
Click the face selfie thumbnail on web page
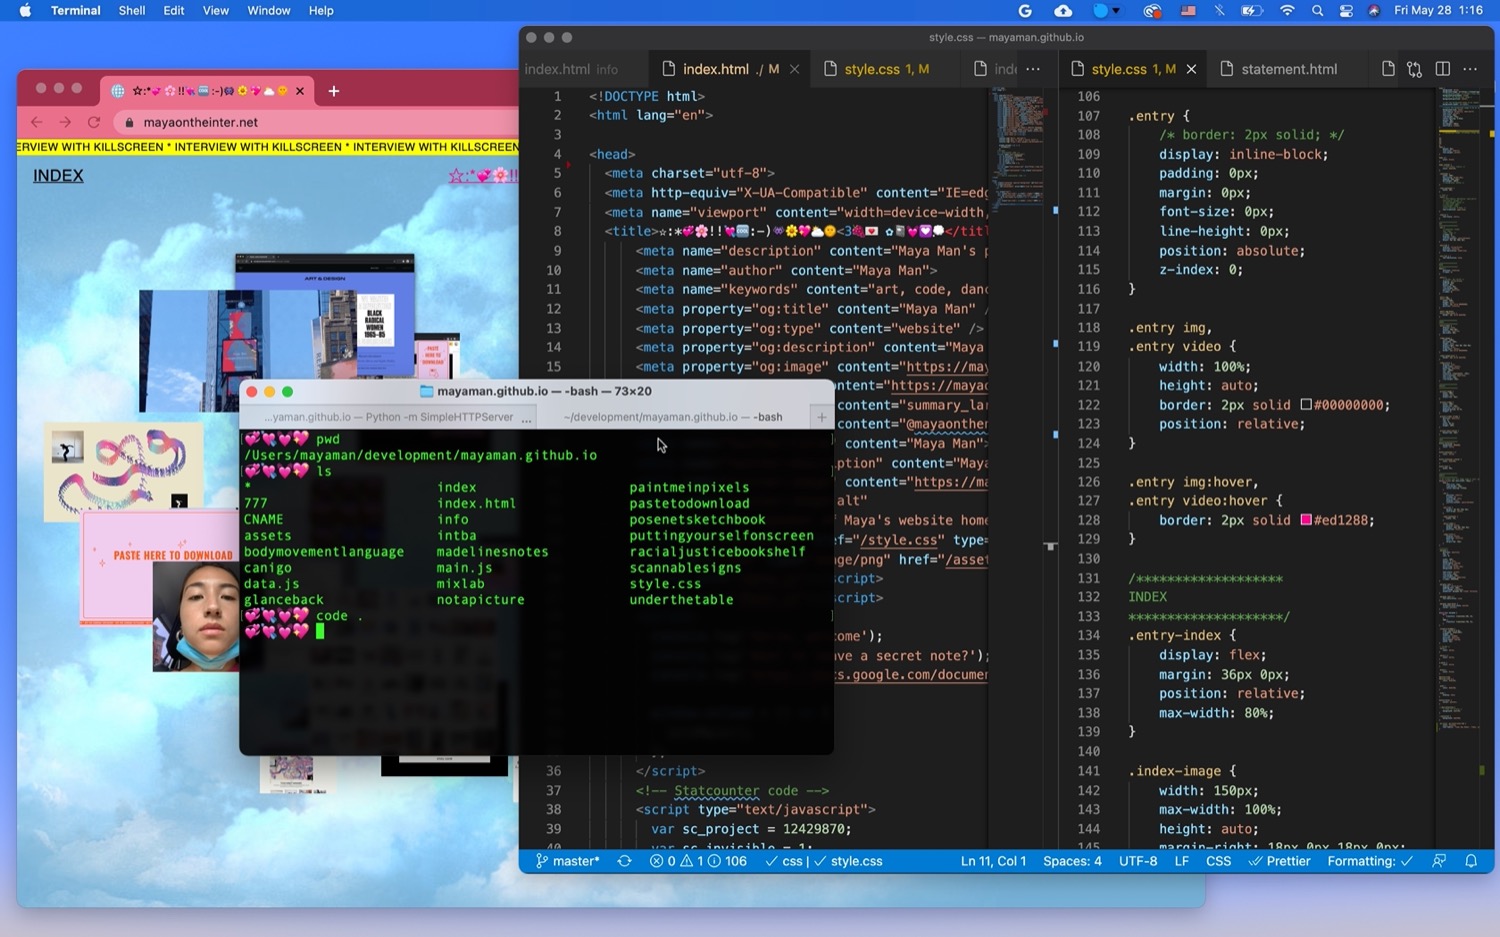(196, 616)
